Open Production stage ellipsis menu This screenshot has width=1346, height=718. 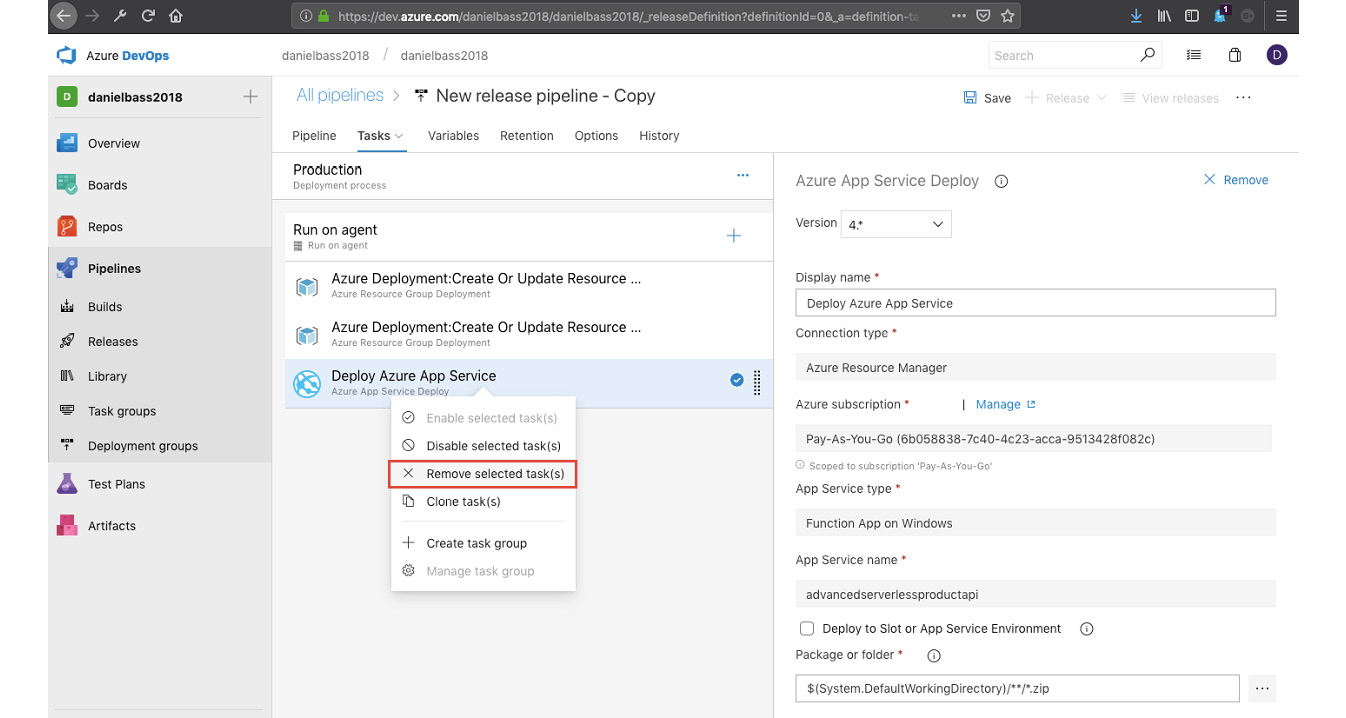click(x=743, y=175)
